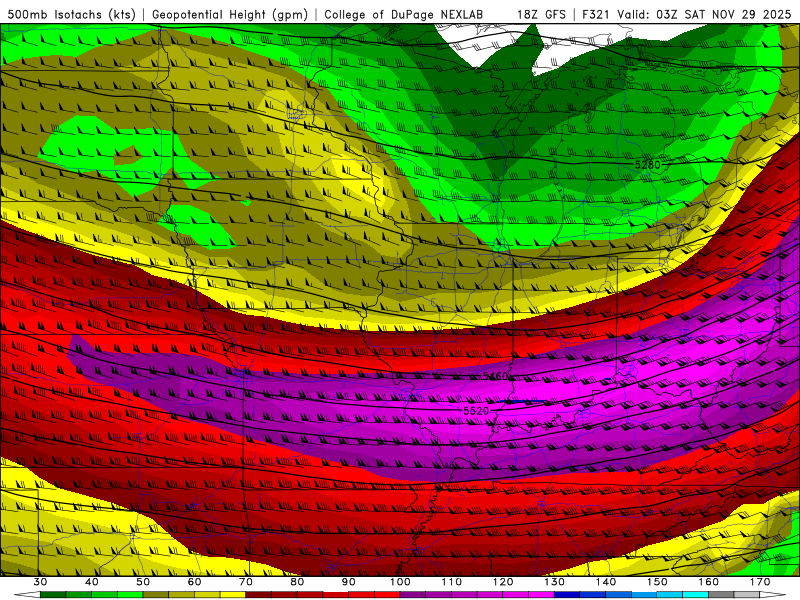
Task: Click the darkest green legend swatch below 30
Action: [53, 595]
